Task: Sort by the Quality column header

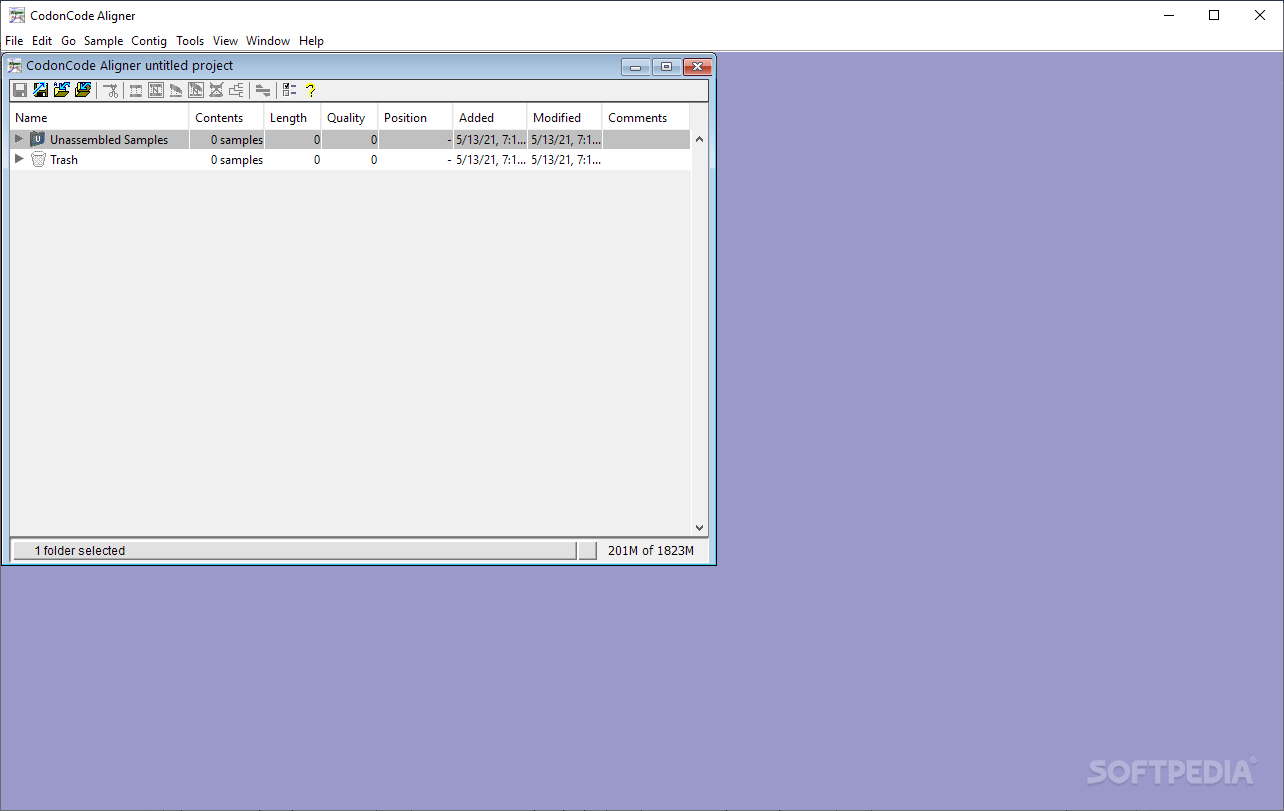Action: pyautogui.click(x=349, y=117)
